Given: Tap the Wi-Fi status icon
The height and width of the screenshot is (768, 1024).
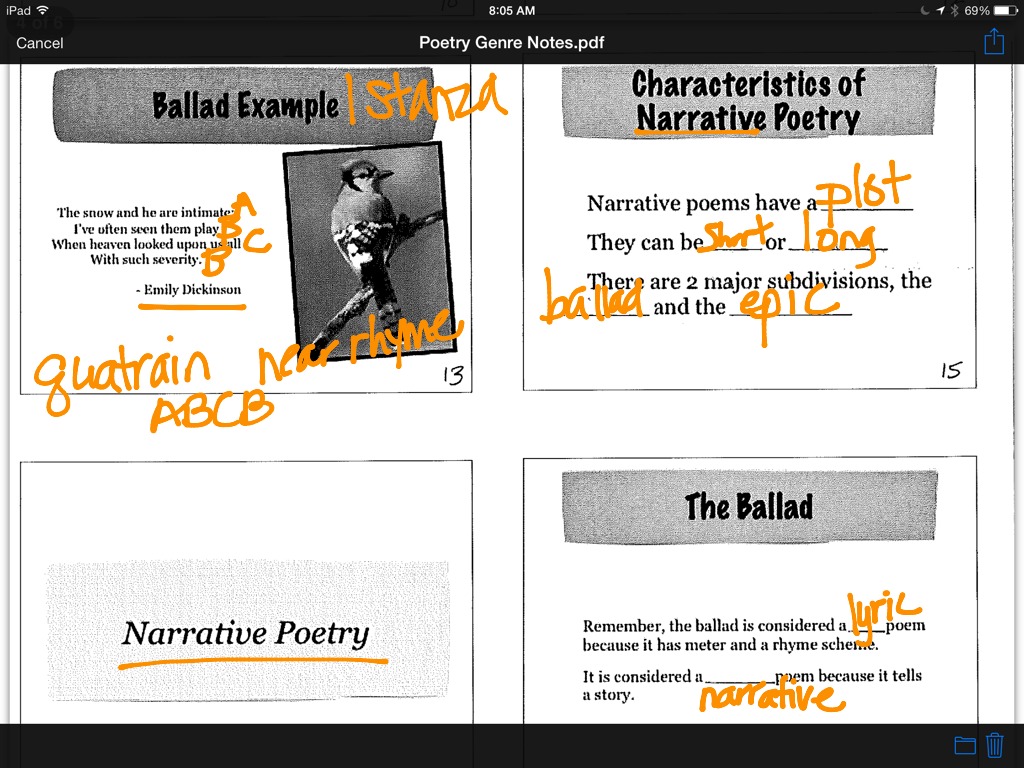Looking at the screenshot, I should tap(41, 10).
